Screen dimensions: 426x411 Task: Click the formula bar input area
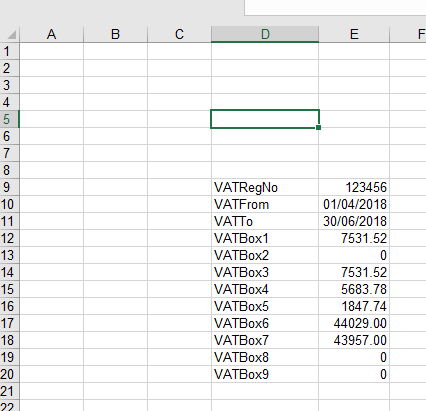(335, 7)
